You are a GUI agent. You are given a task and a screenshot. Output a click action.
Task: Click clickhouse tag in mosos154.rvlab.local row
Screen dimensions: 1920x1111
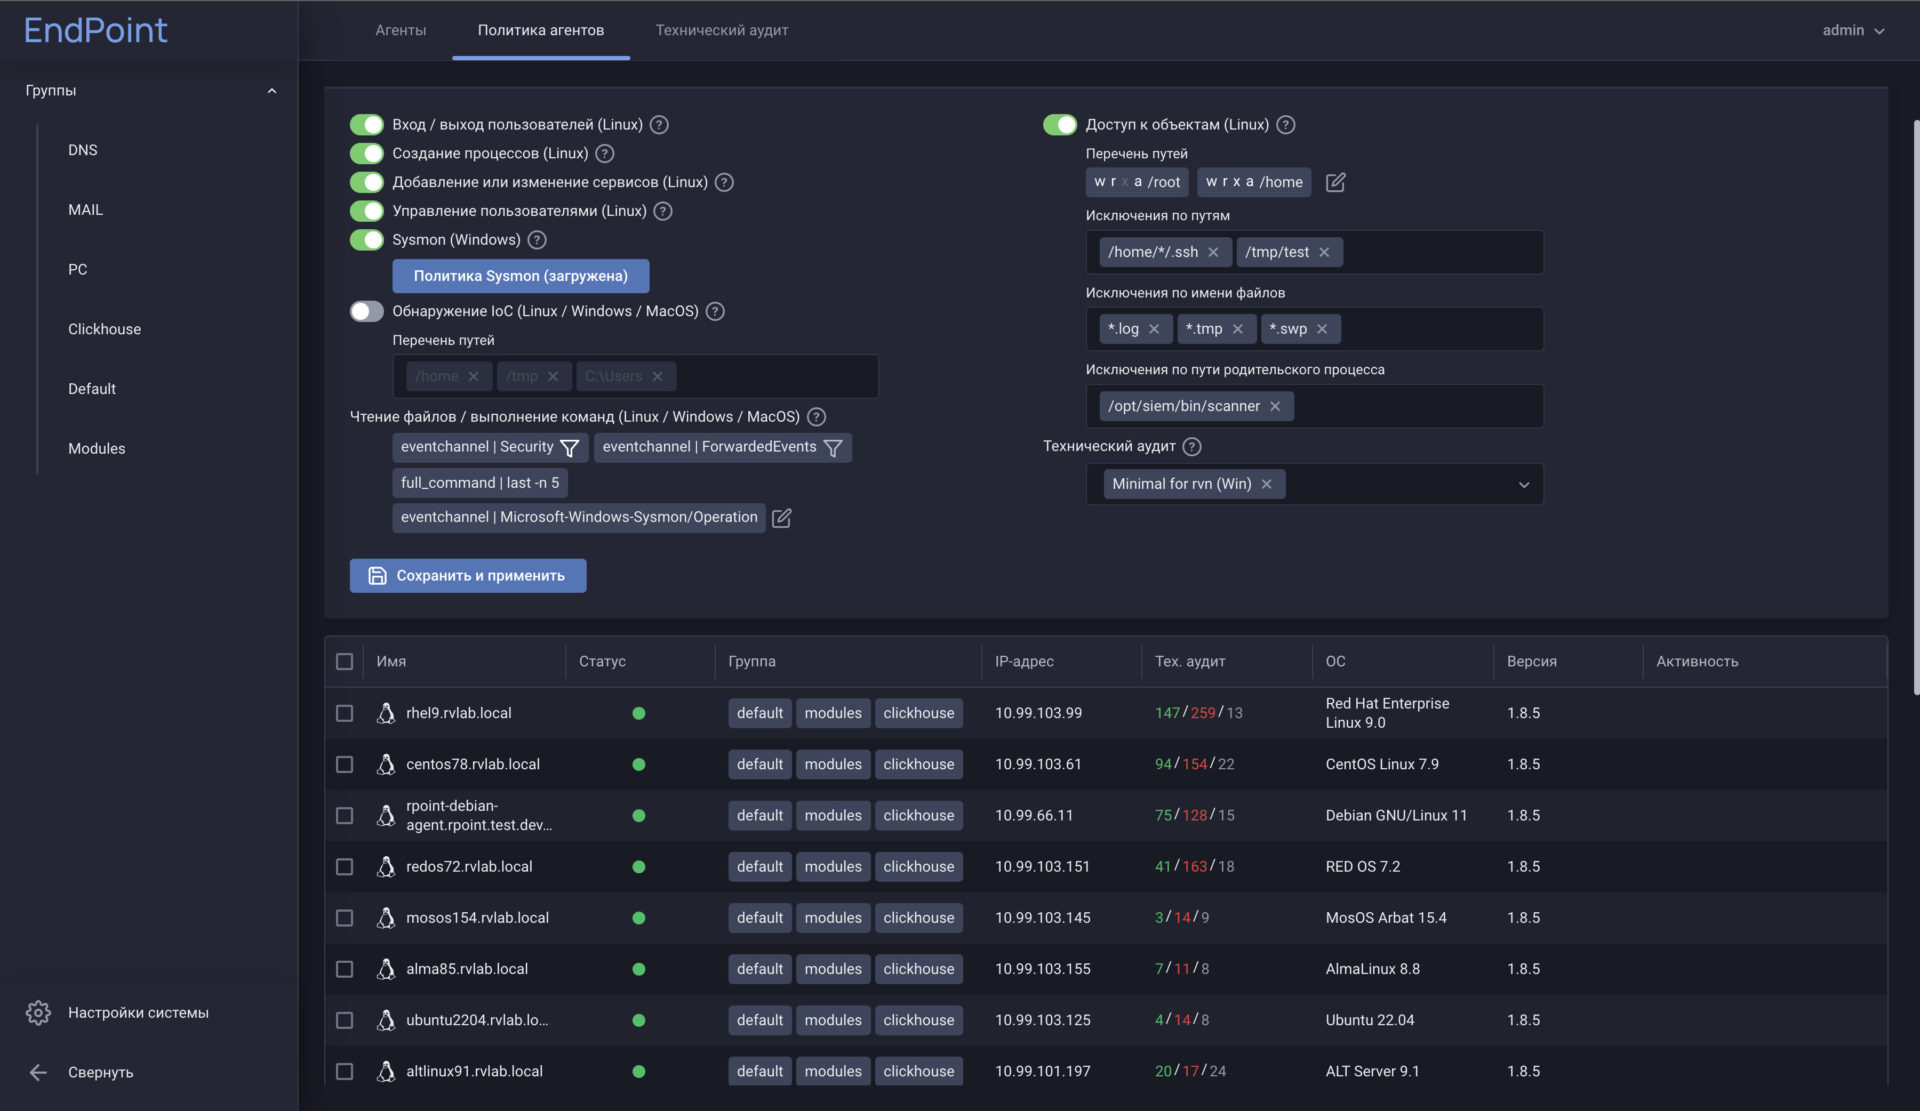[x=919, y=918]
